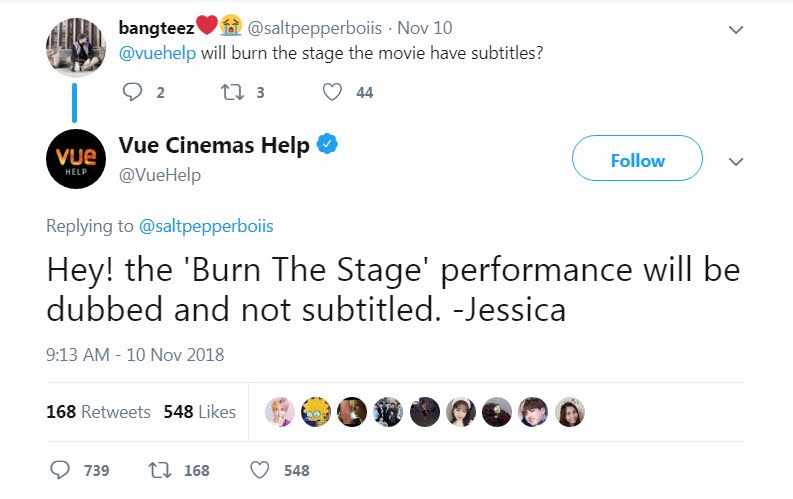This screenshot has width=793, height=499.
Task: Like the bangteez tweet
Action: [333, 93]
